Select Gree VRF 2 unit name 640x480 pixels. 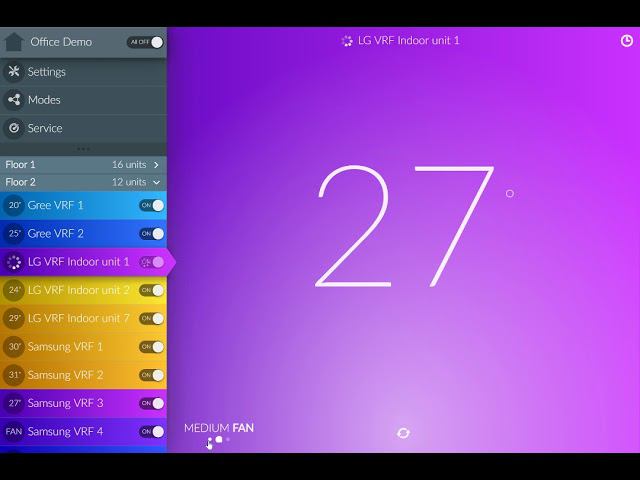[x=55, y=233]
